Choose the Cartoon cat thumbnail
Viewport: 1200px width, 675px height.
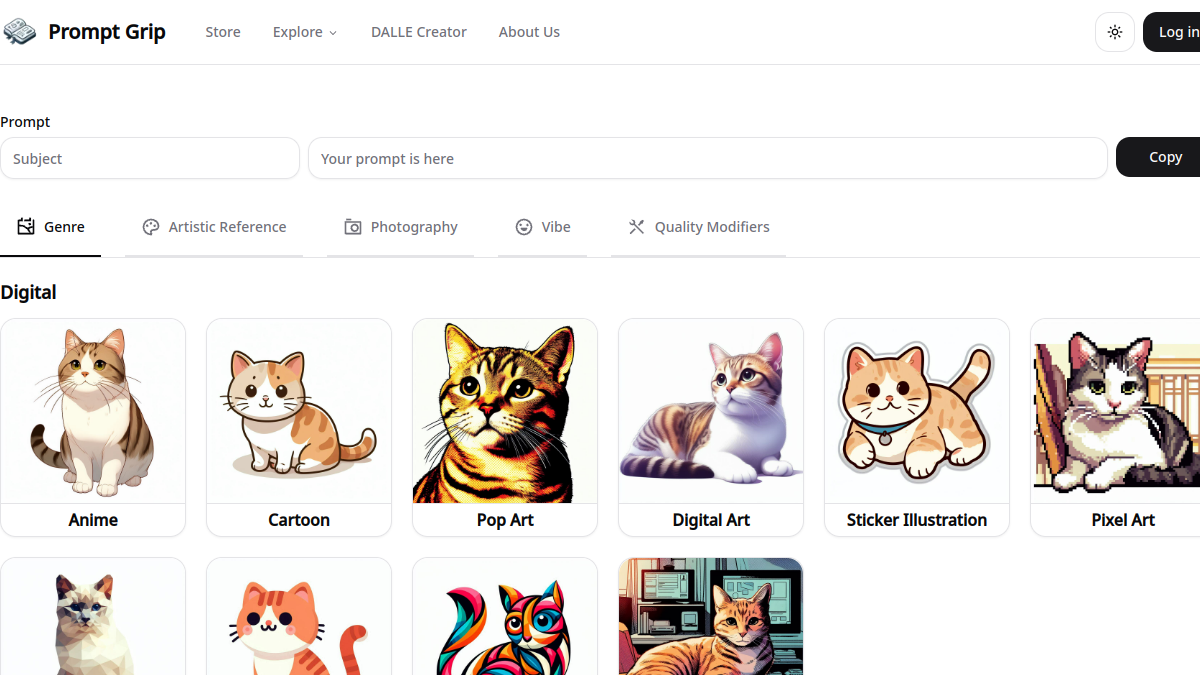click(x=299, y=411)
